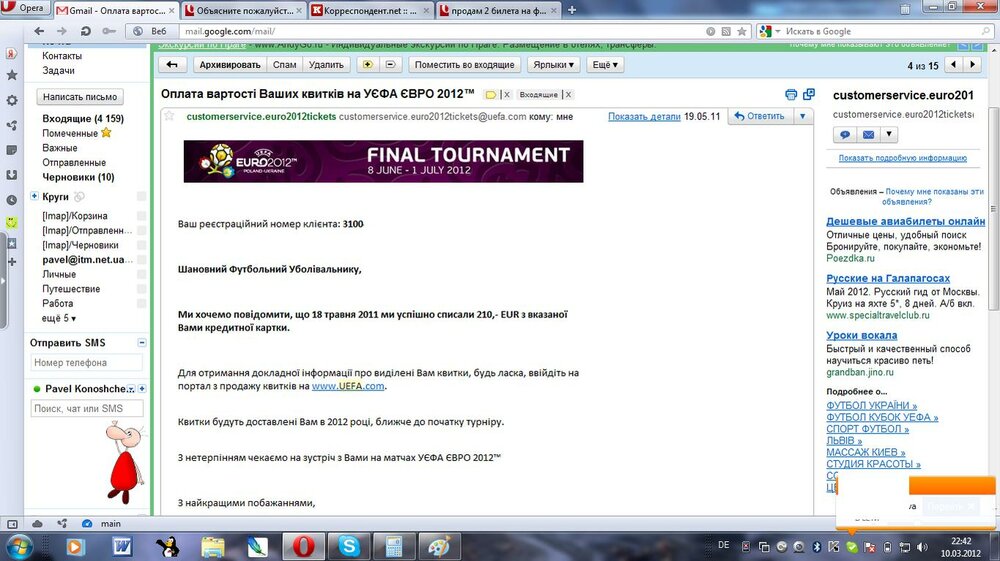Open the Opera main menu
Viewport: 1000px width, 561px height.
(x=24, y=8)
